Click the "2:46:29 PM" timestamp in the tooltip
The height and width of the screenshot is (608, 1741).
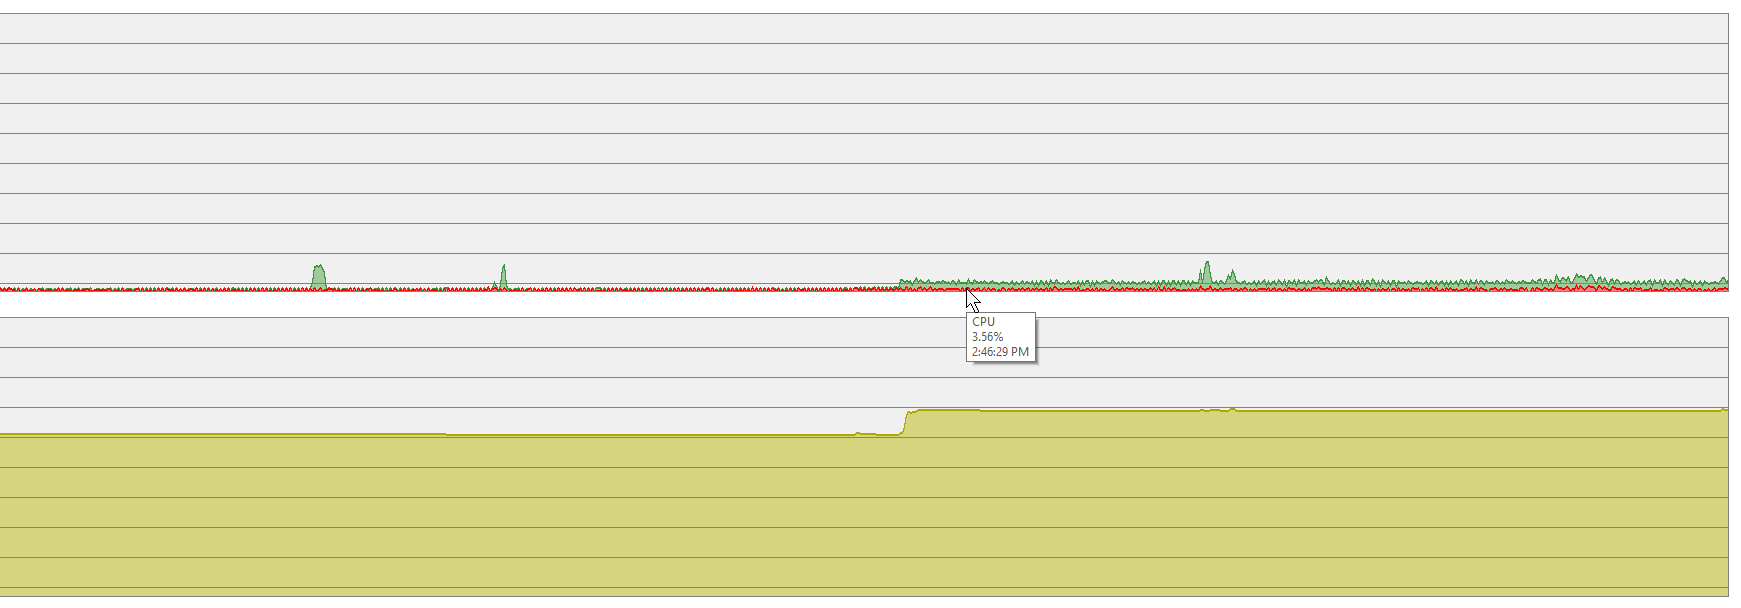click(x=1000, y=352)
